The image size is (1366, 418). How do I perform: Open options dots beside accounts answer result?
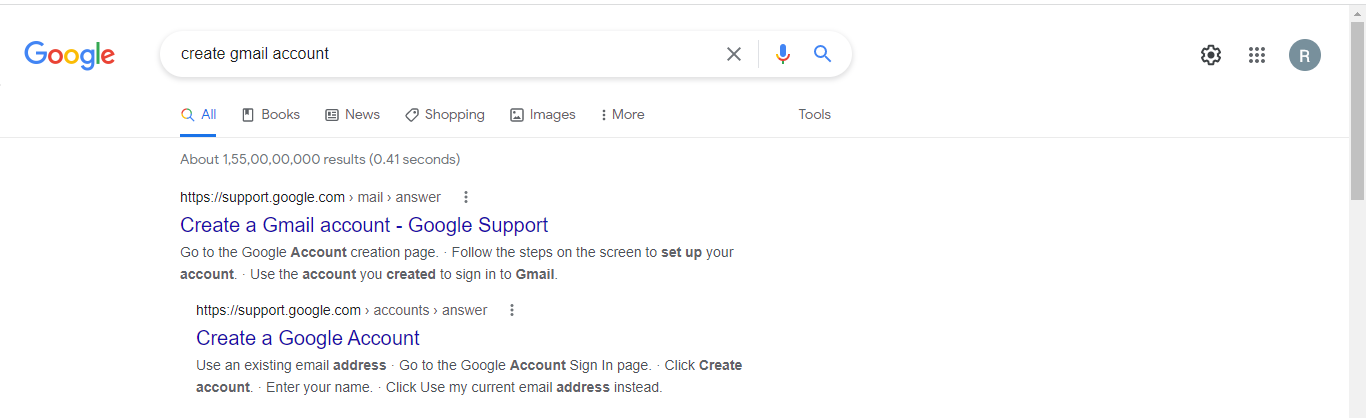(x=512, y=310)
